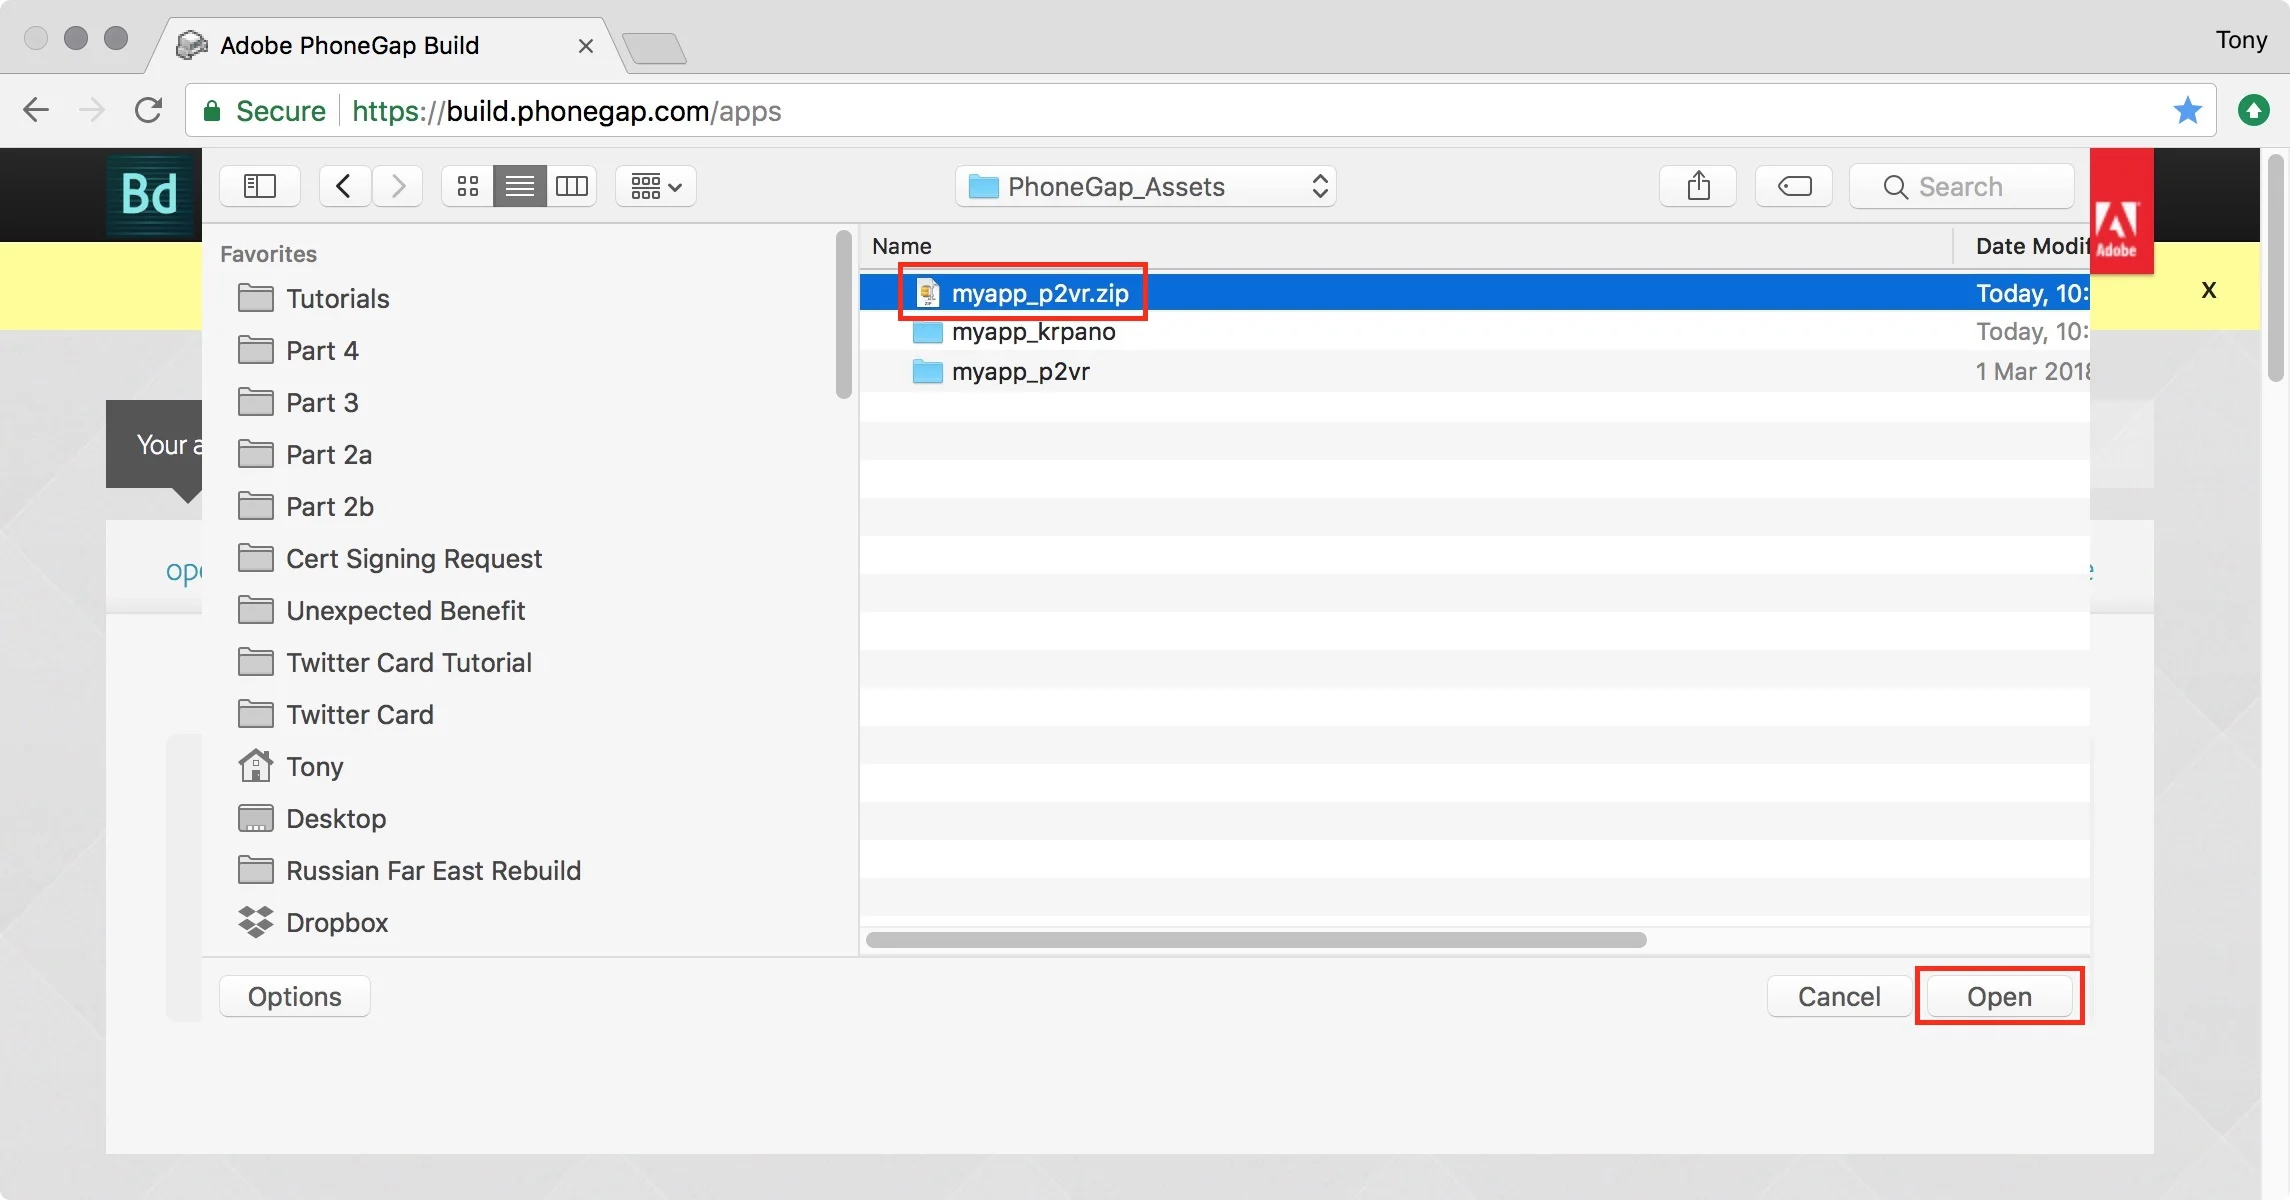The image size is (2290, 1200).
Task: Open a new browser tab
Action: pos(654,48)
